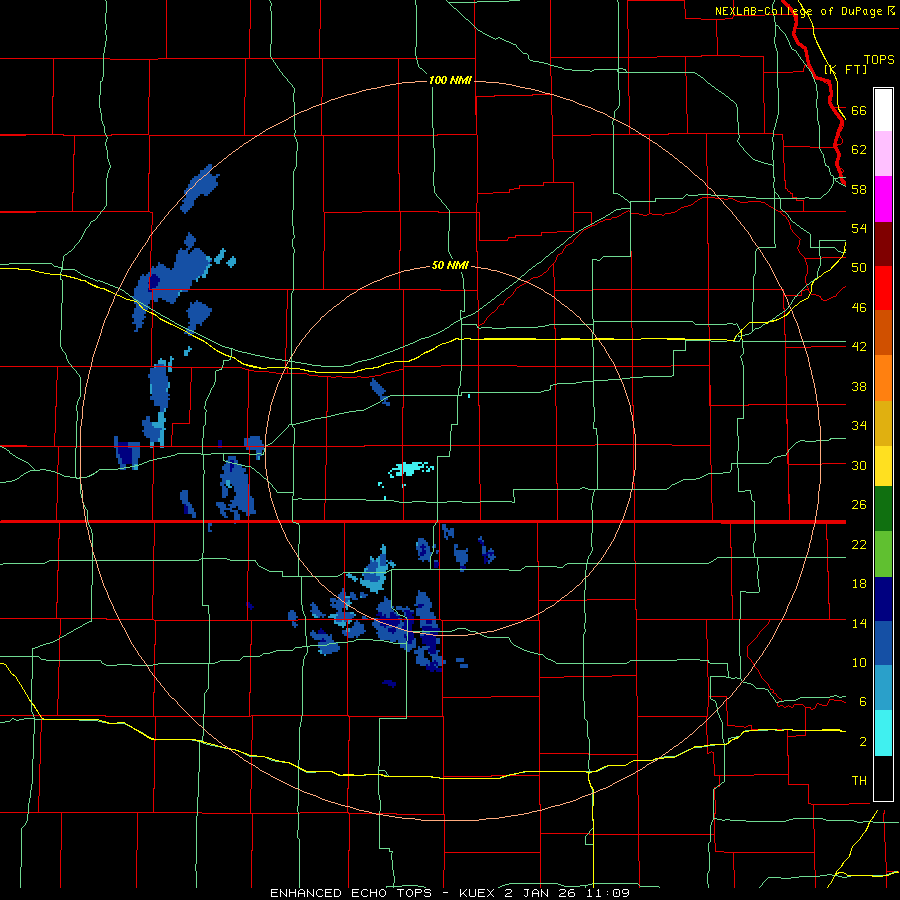Click the medium blue 10-14 kft color band

point(883,643)
